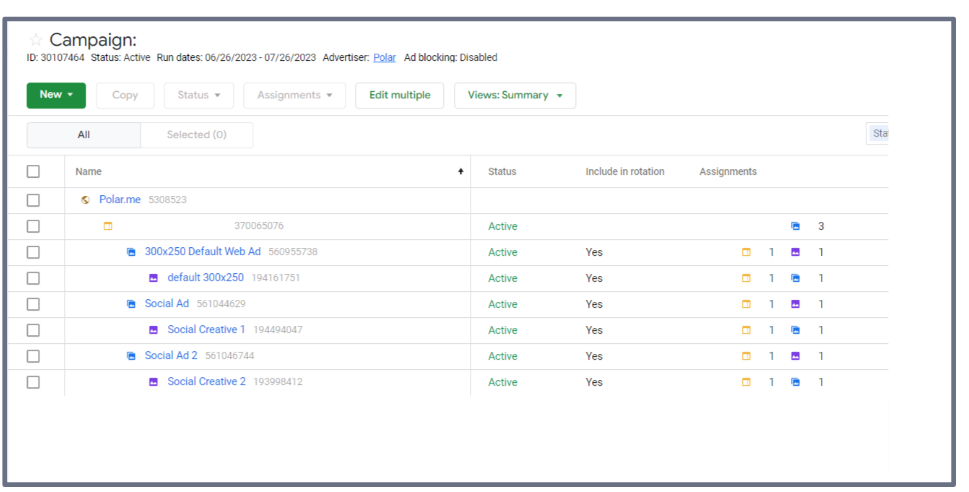The height and width of the screenshot is (492, 969).
Task: Click the sort arrow in the Name column header
Action: tap(460, 172)
